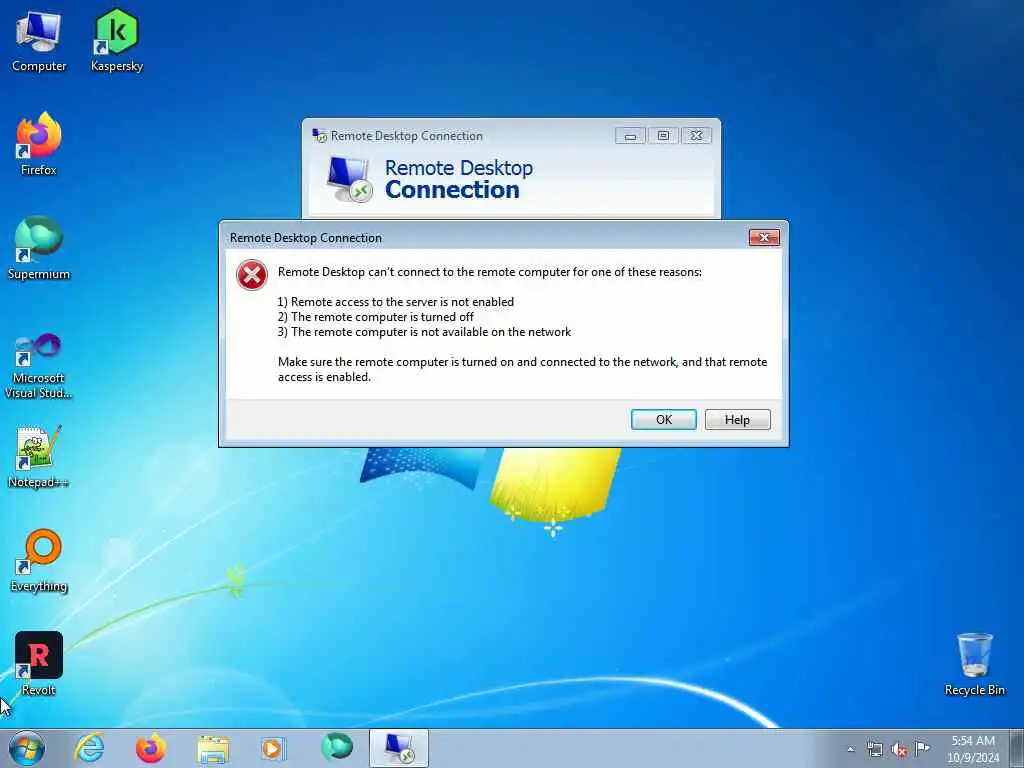Minimize the background Remote Desktop Connection window

(x=630, y=135)
